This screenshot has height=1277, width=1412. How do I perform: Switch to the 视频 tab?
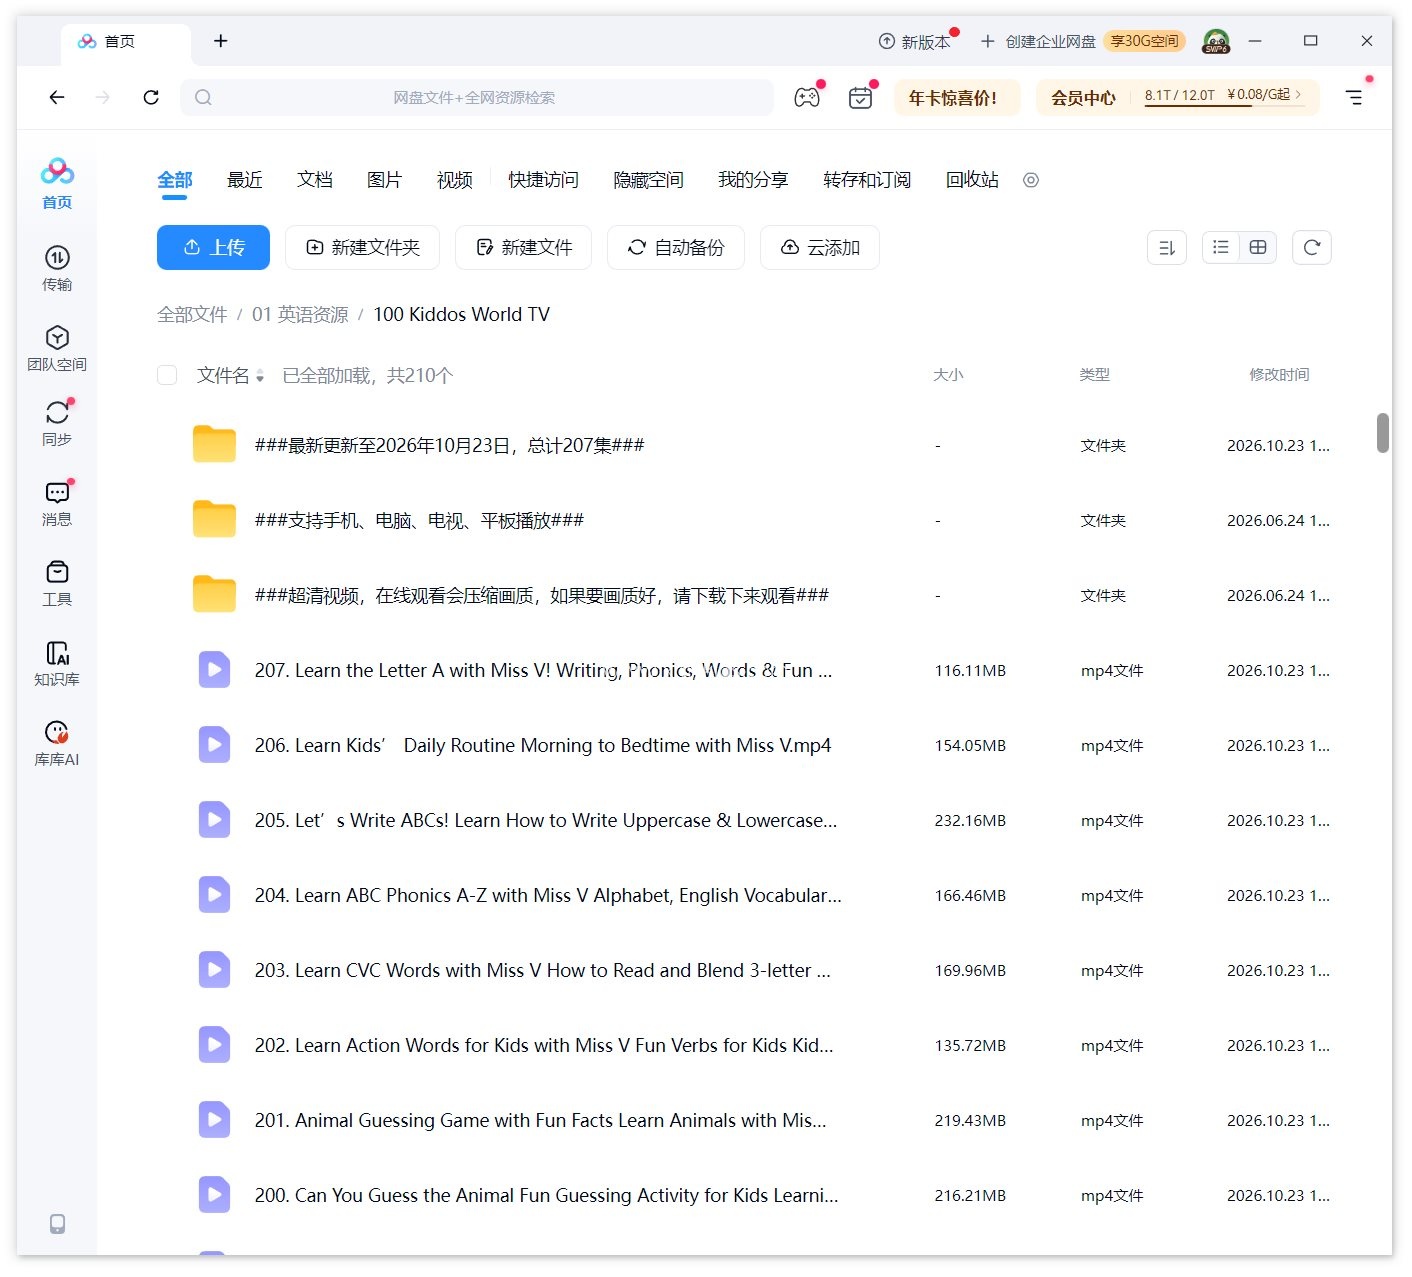point(455,180)
